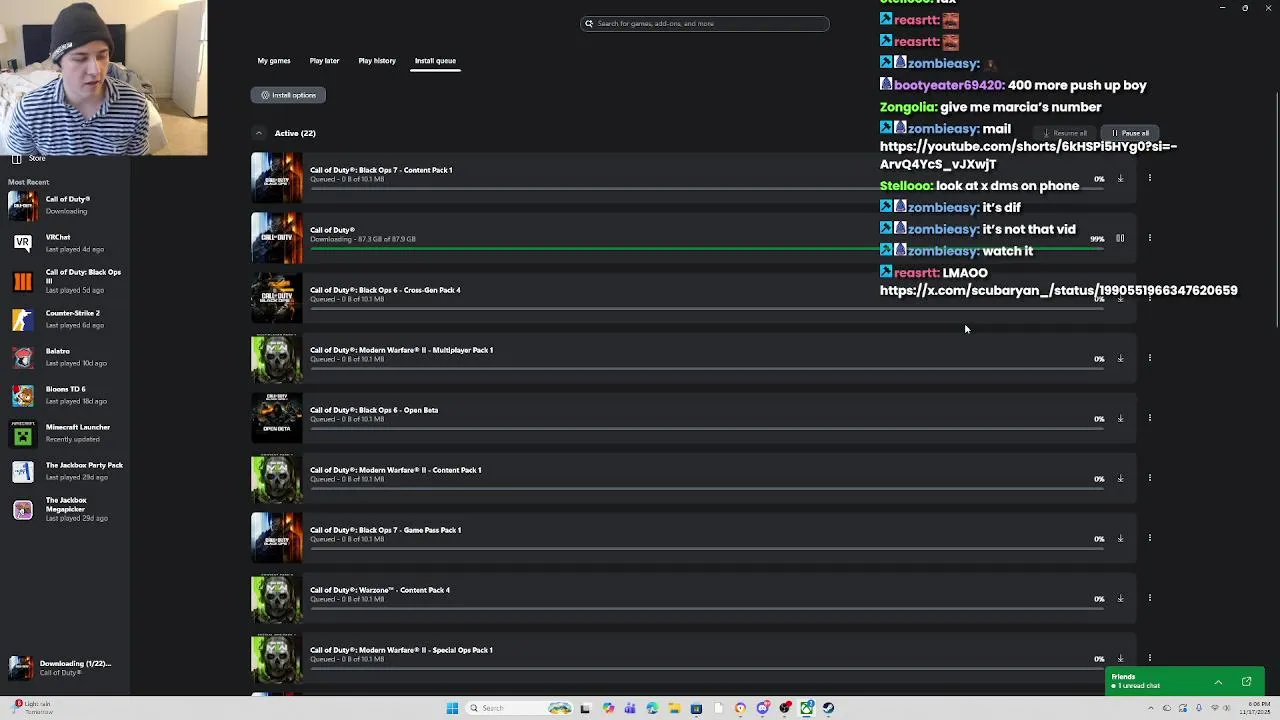Switch to the Play later tab
This screenshot has height=720, width=1280.
click(x=324, y=61)
